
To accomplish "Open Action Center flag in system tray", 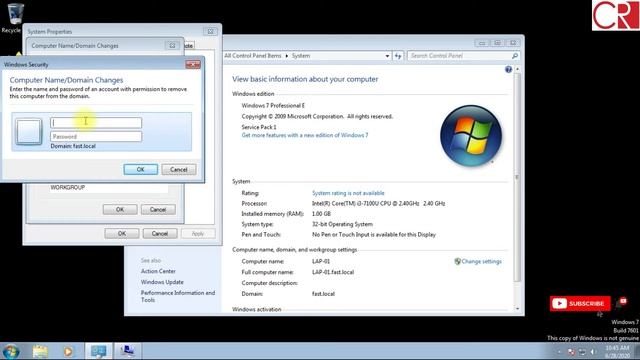I will click(571, 352).
